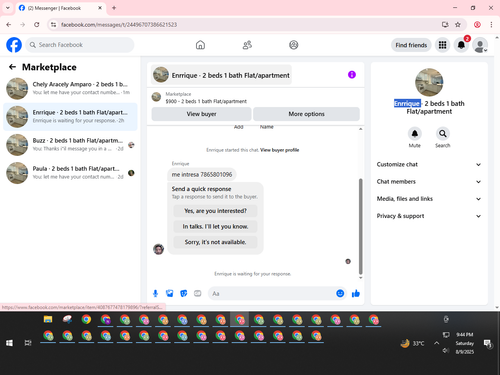500x375 pixels.
Task: Expand Media, files and links section
Action: point(429,199)
